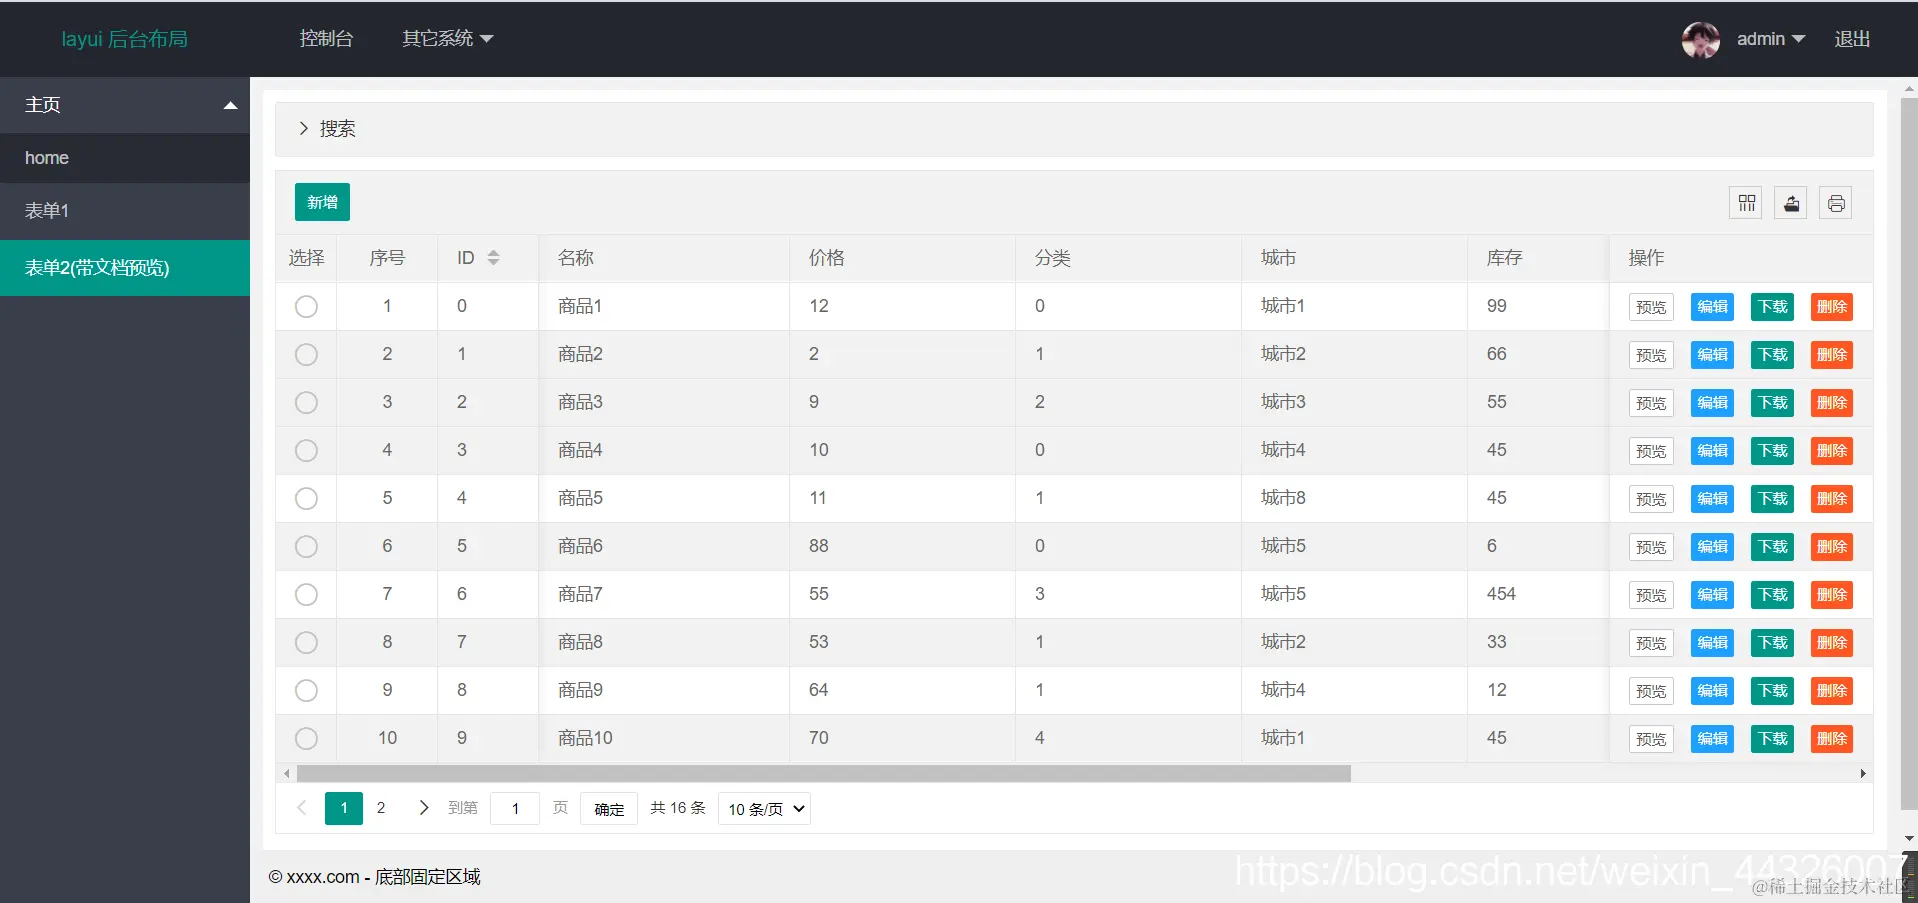
Task: Click the 确定 pagination button
Action: pyautogui.click(x=609, y=809)
